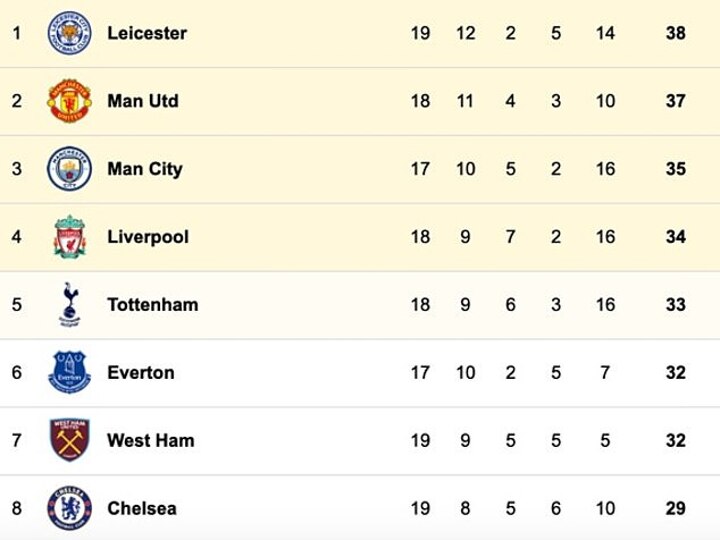
Task: Click the Everton club crest
Action: [x=69, y=372]
